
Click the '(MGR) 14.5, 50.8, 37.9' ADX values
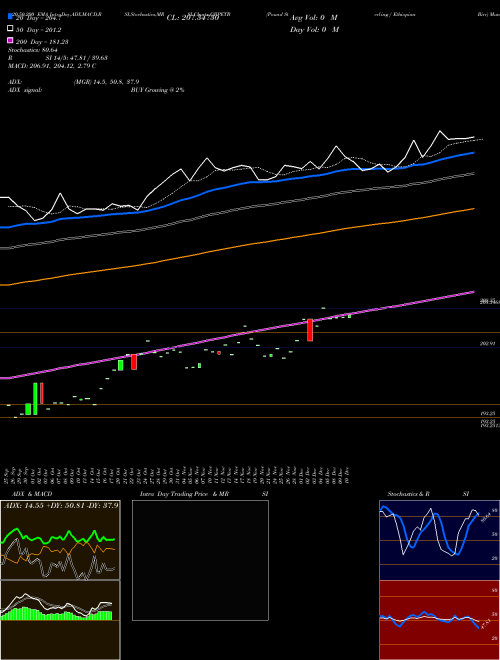[106, 82]
